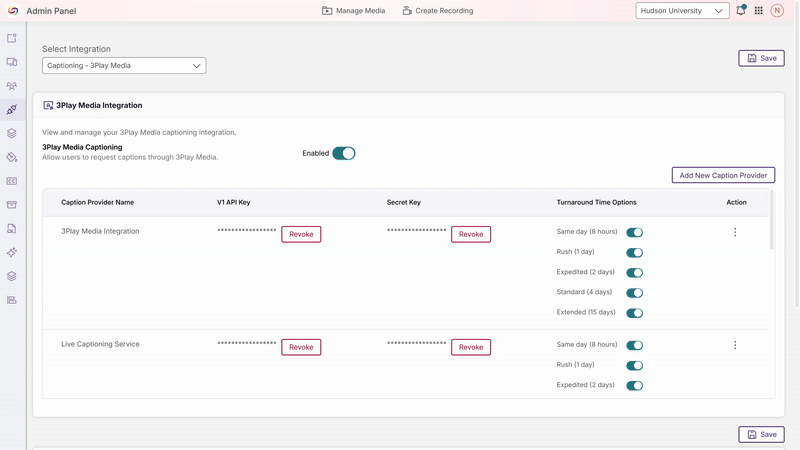Open the integrations plug icon in sidebar

click(x=12, y=109)
